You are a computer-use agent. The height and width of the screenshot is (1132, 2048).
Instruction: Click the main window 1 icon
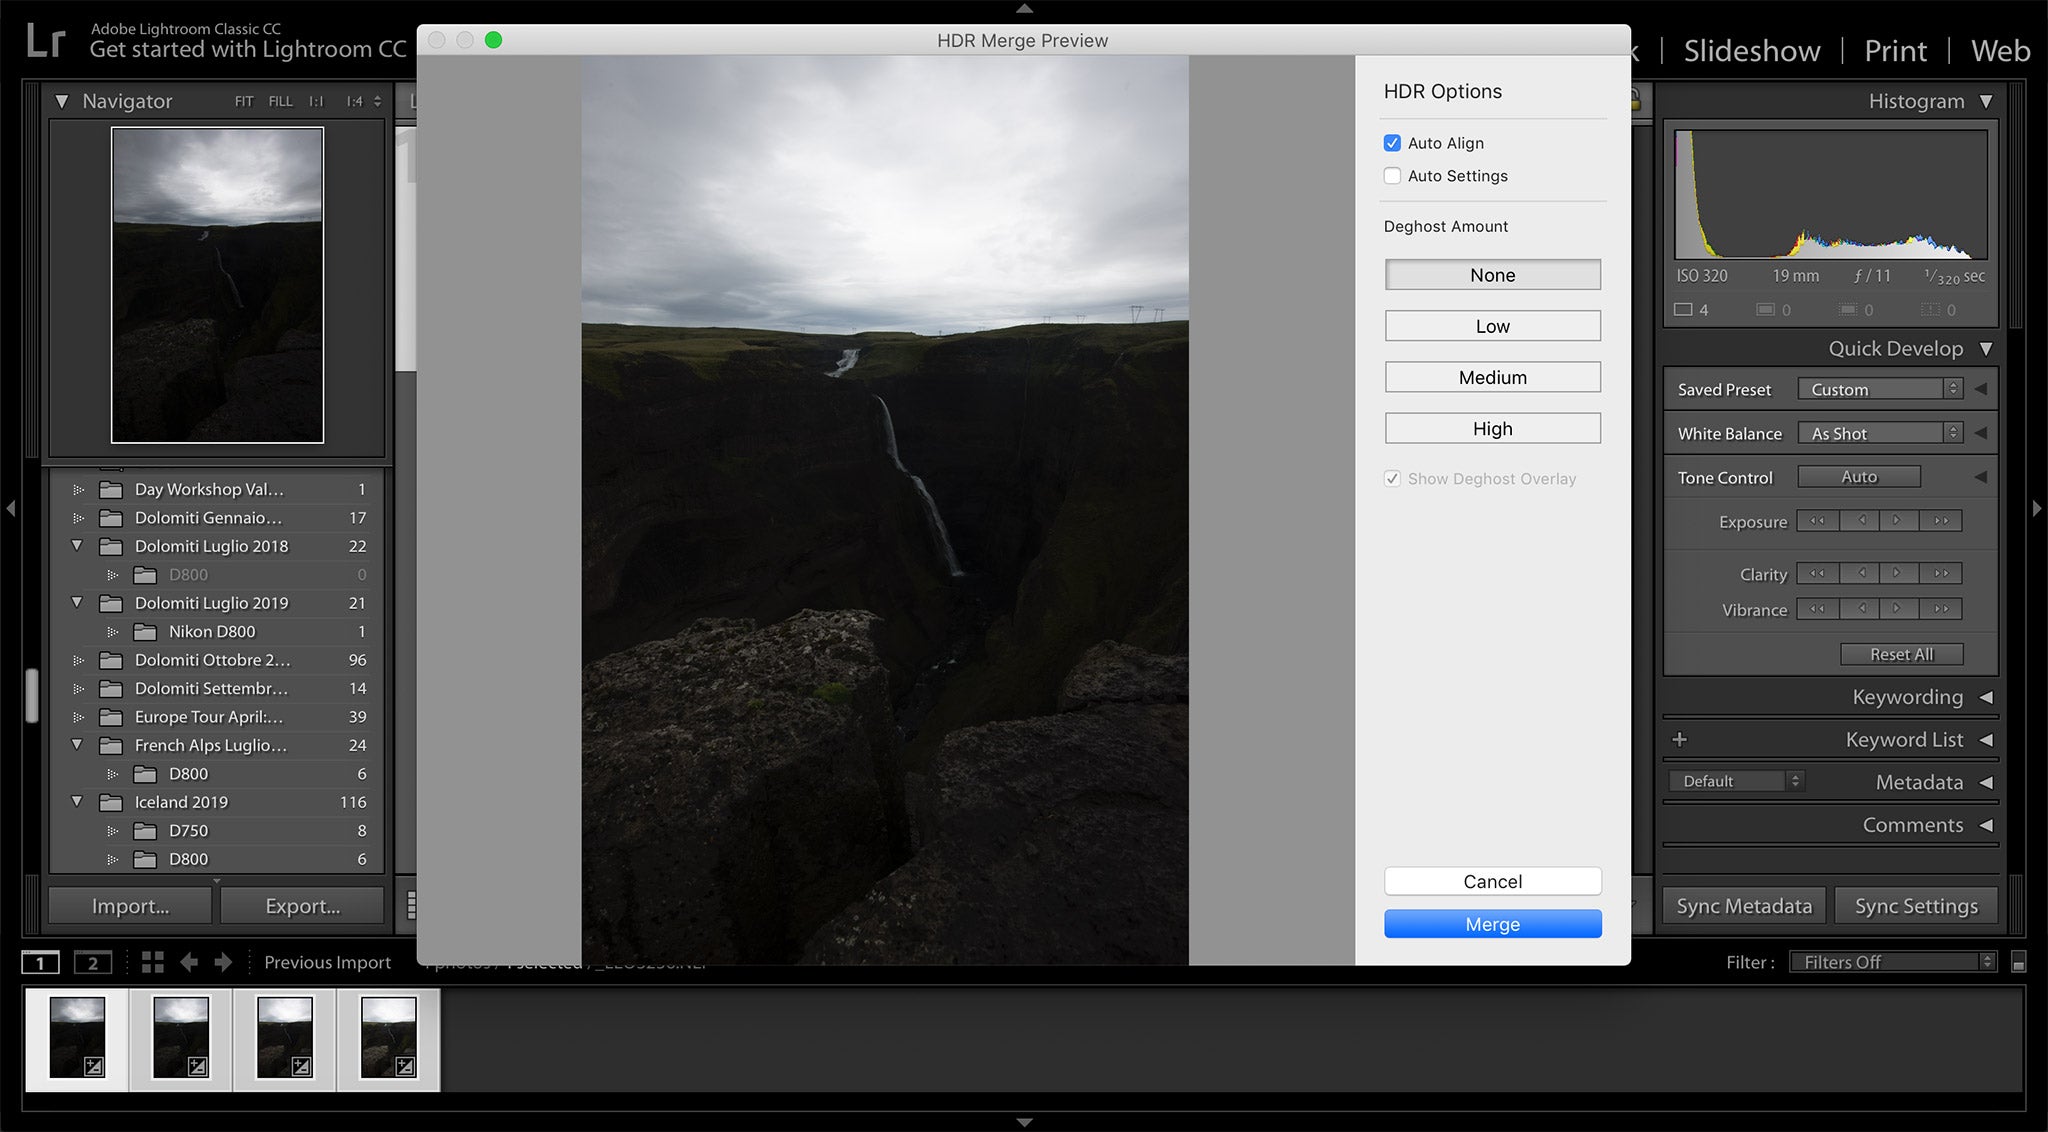point(40,961)
